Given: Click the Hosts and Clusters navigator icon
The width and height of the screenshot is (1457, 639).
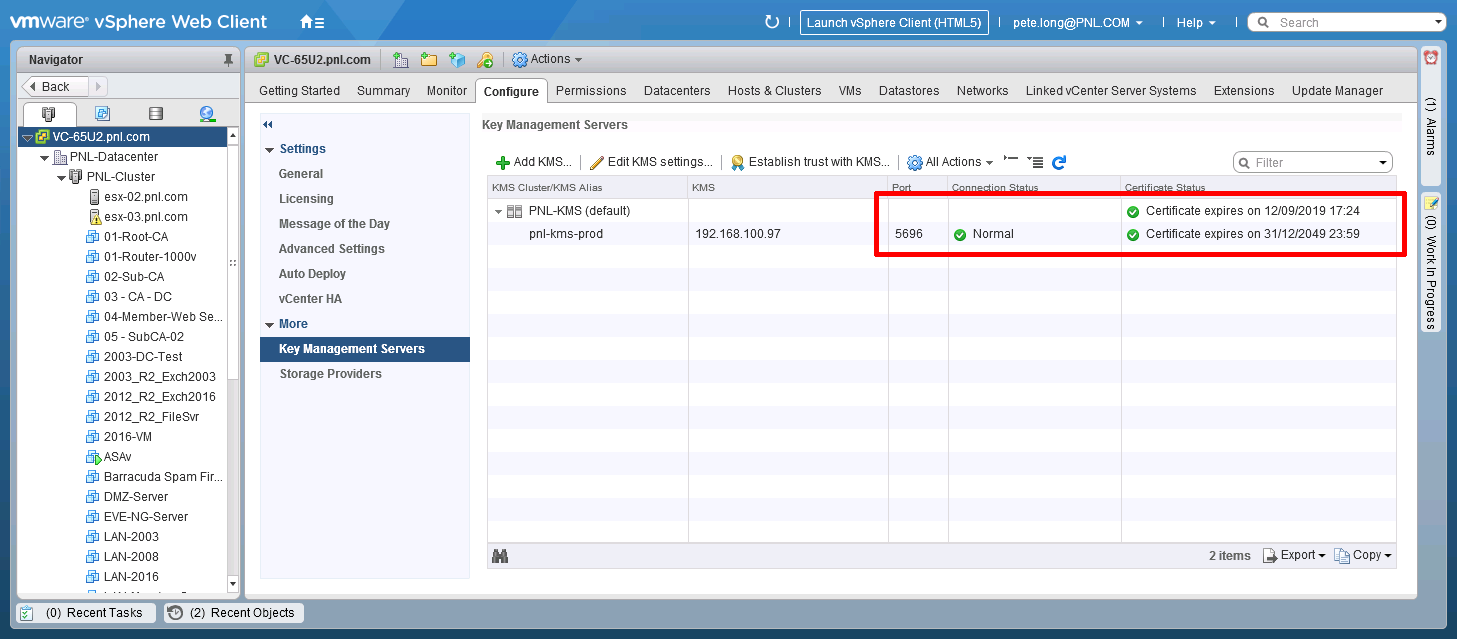Looking at the screenshot, I should pos(49,114).
